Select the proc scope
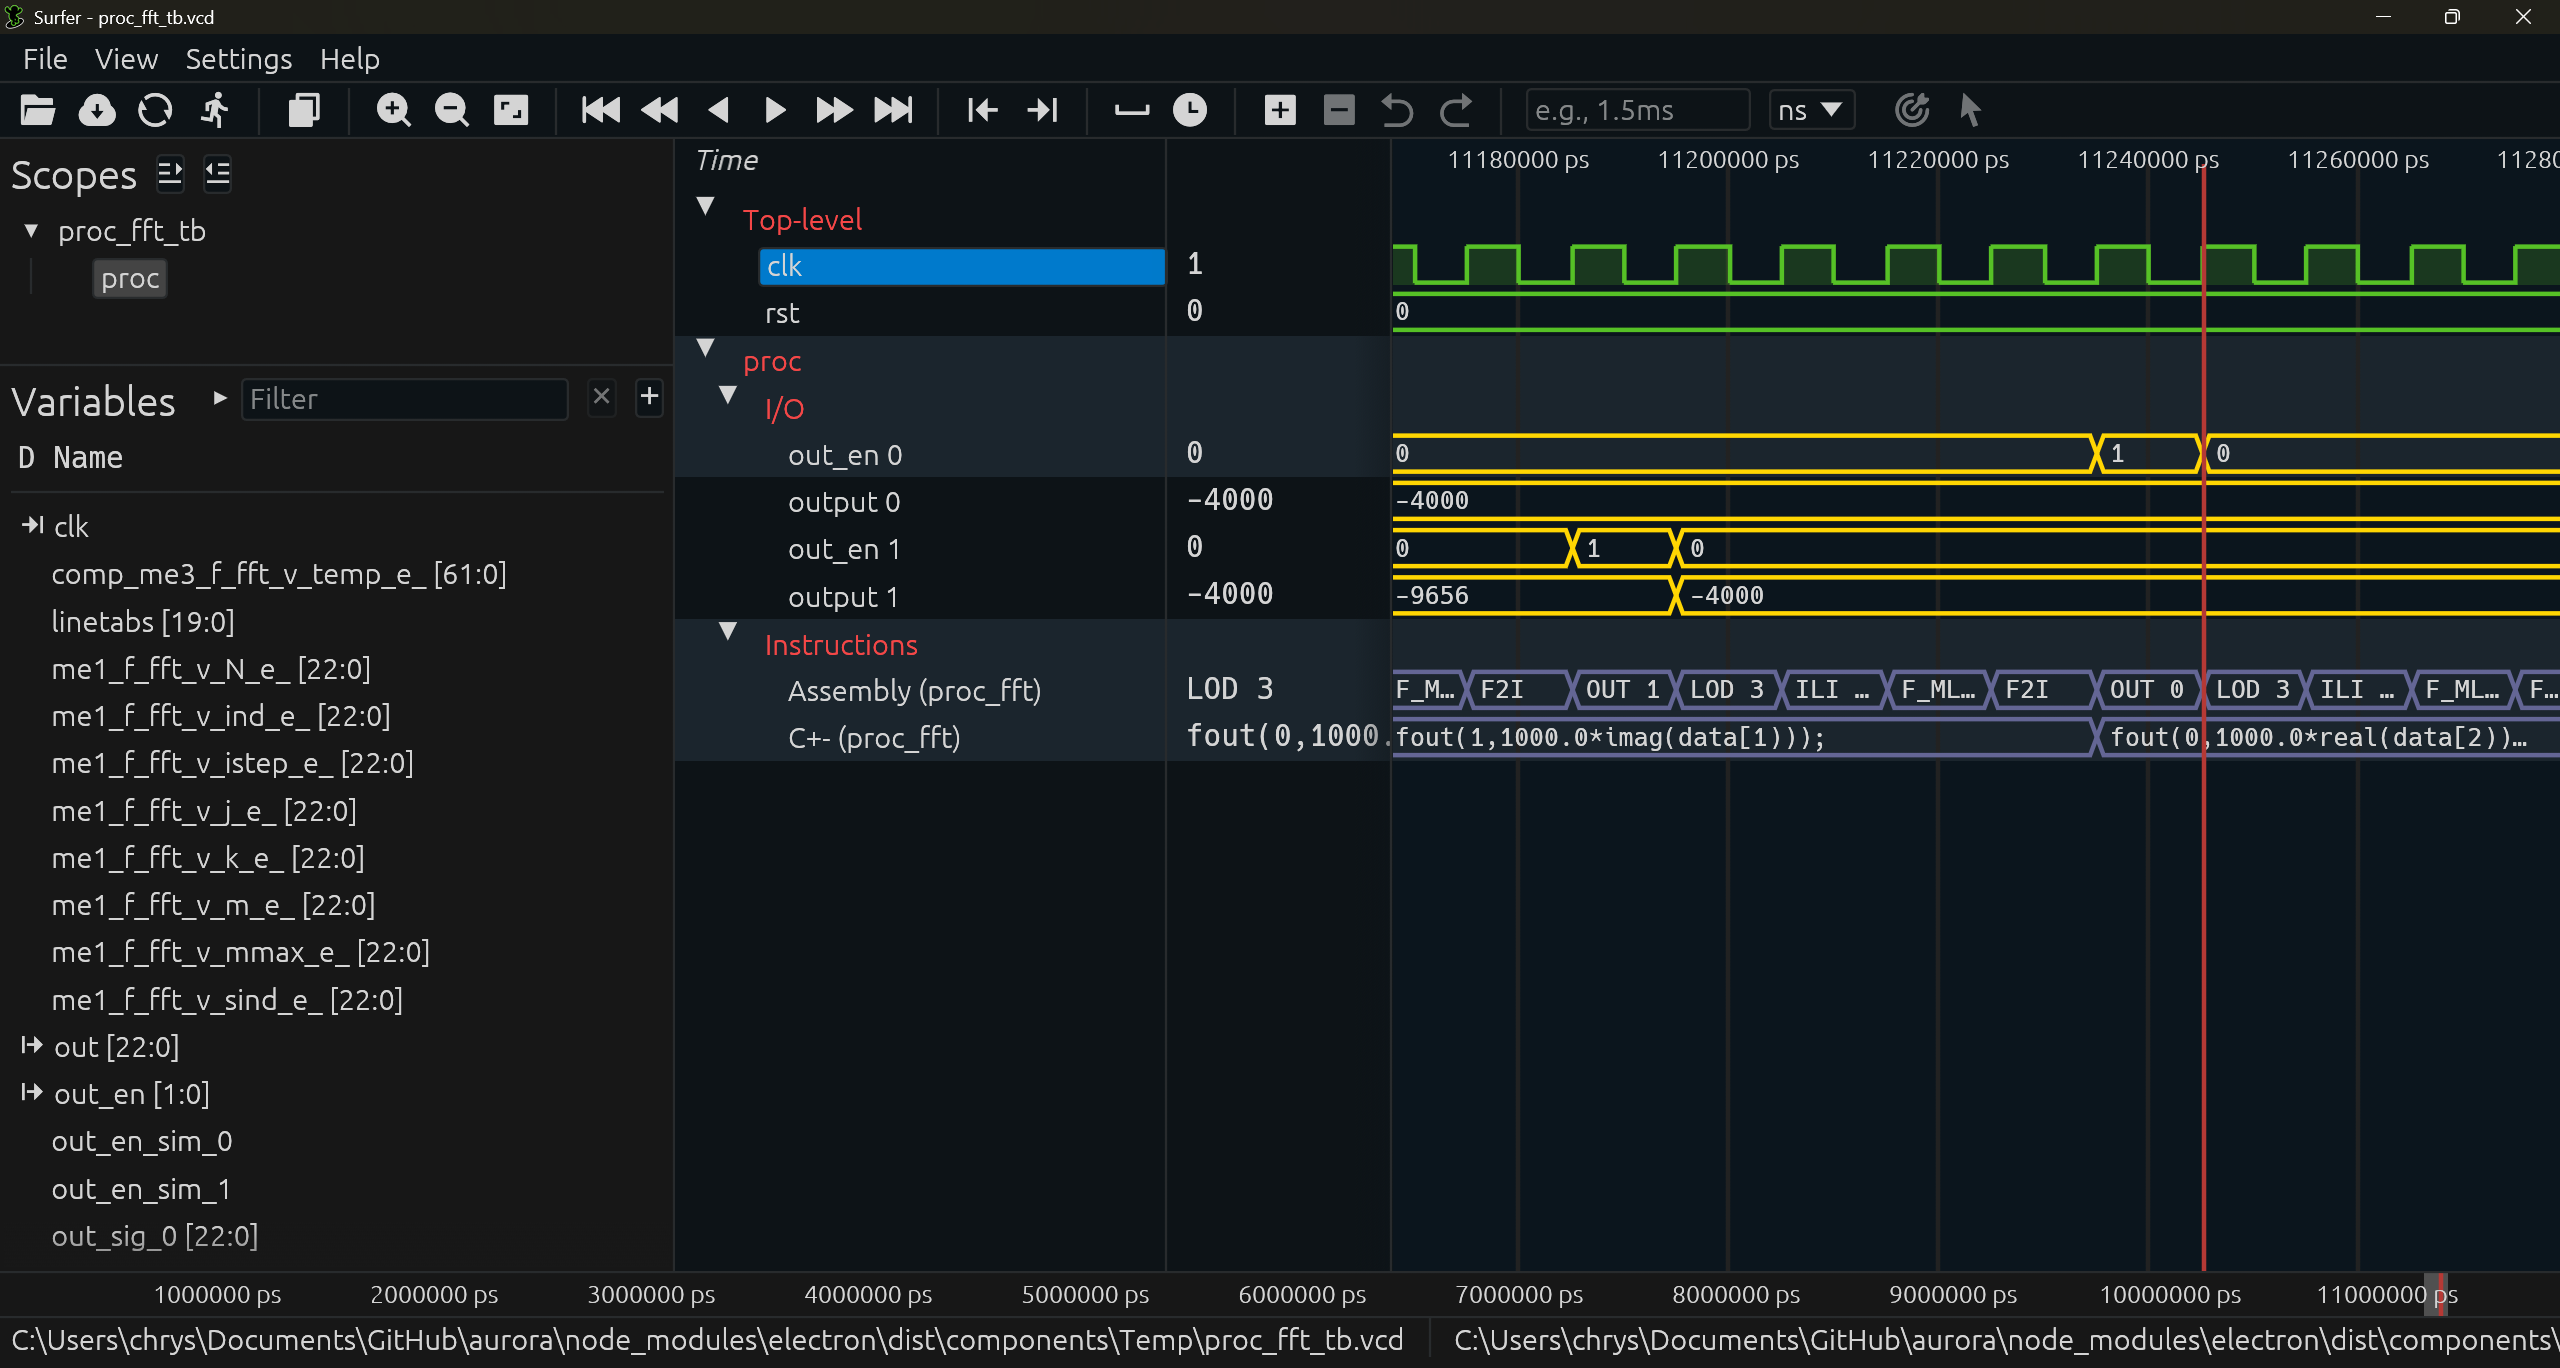Screen dimensions: 2560x1368 point(130,278)
